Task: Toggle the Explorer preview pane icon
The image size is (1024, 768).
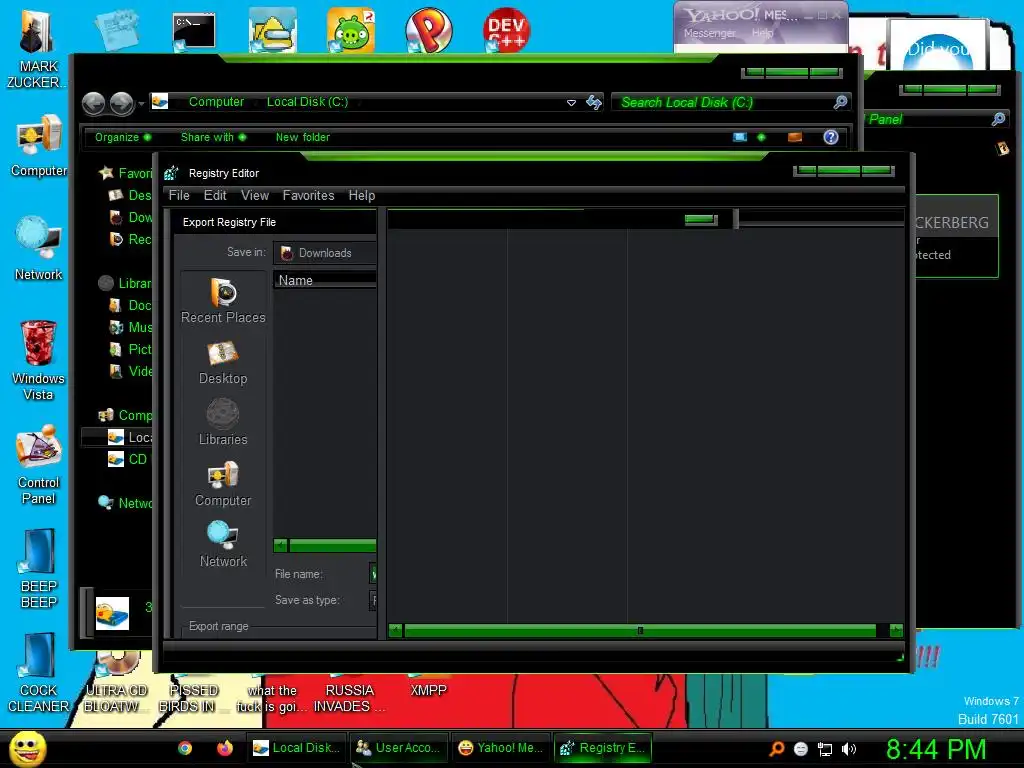Action: click(795, 137)
